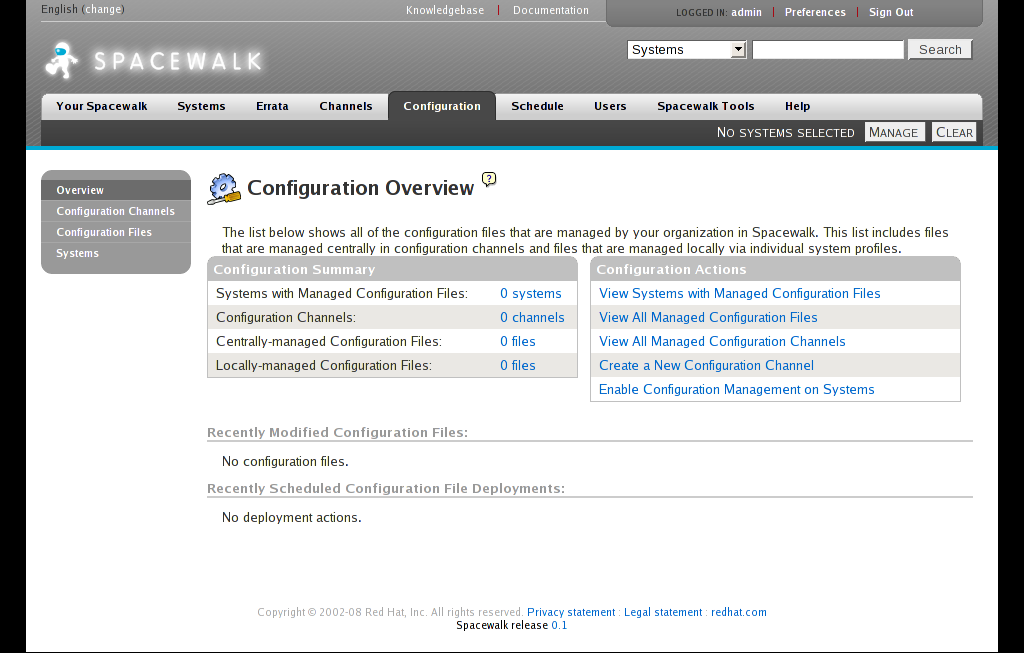Open Systems in the left sidebar
This screenshot has width=1024, height=653.
(x=116, y=253)
